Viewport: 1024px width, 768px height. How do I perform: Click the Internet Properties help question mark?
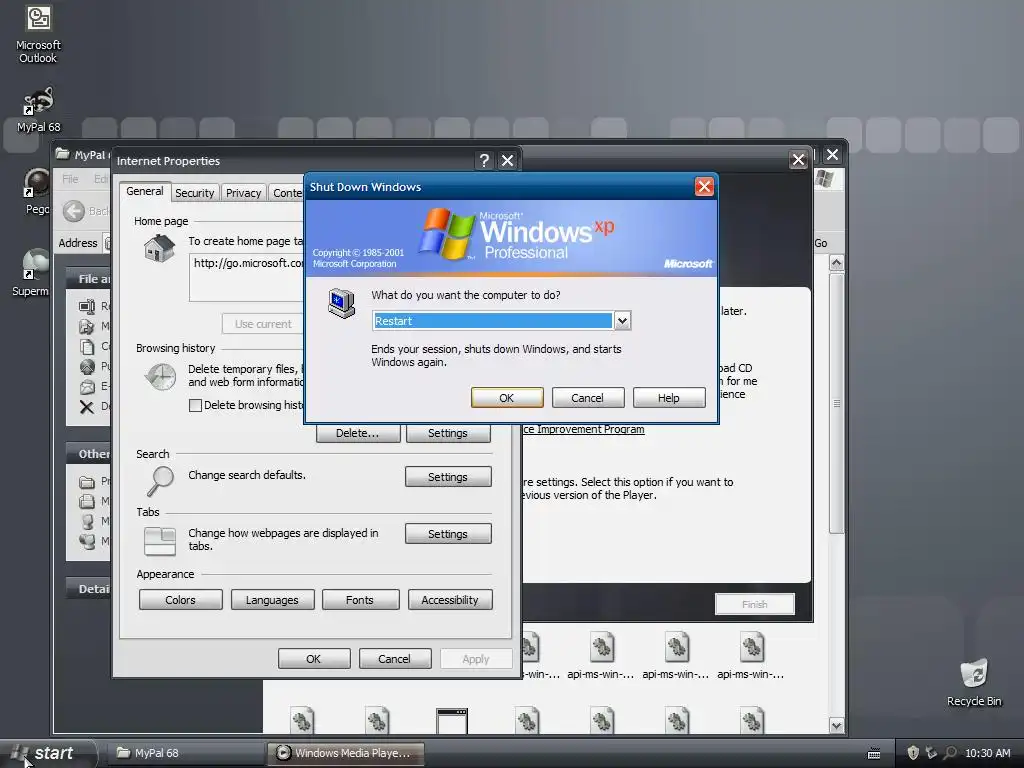coord(484,161)
